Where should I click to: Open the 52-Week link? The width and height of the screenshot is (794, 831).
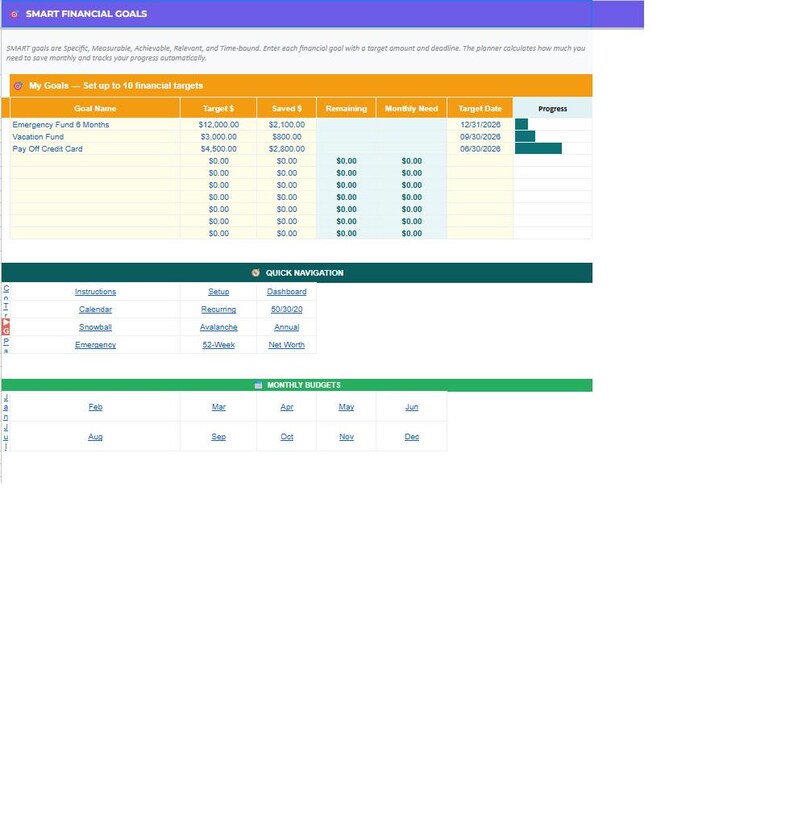(218, 345)
